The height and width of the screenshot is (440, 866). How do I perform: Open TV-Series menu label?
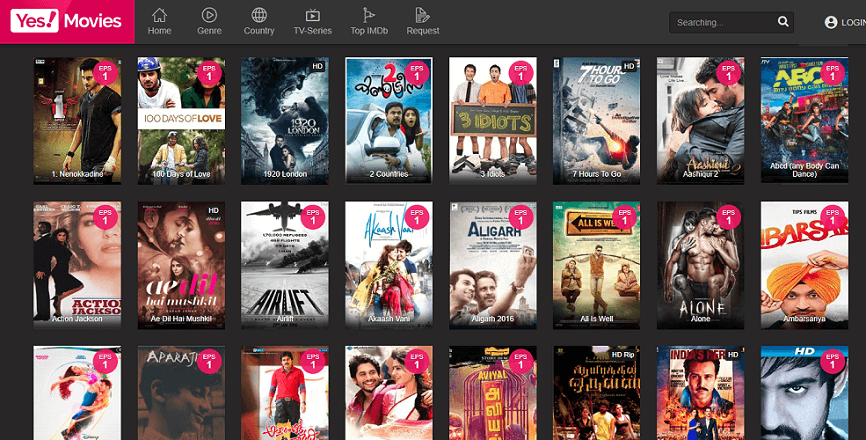313,31
